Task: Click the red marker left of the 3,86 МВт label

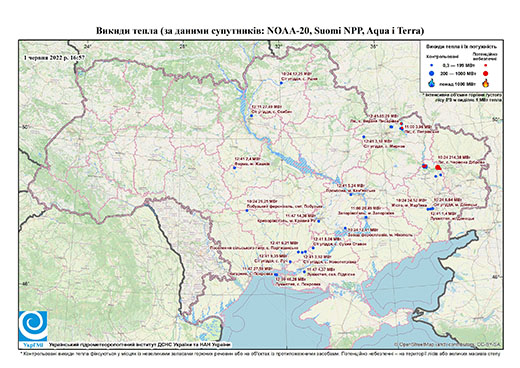Action: 402,128
